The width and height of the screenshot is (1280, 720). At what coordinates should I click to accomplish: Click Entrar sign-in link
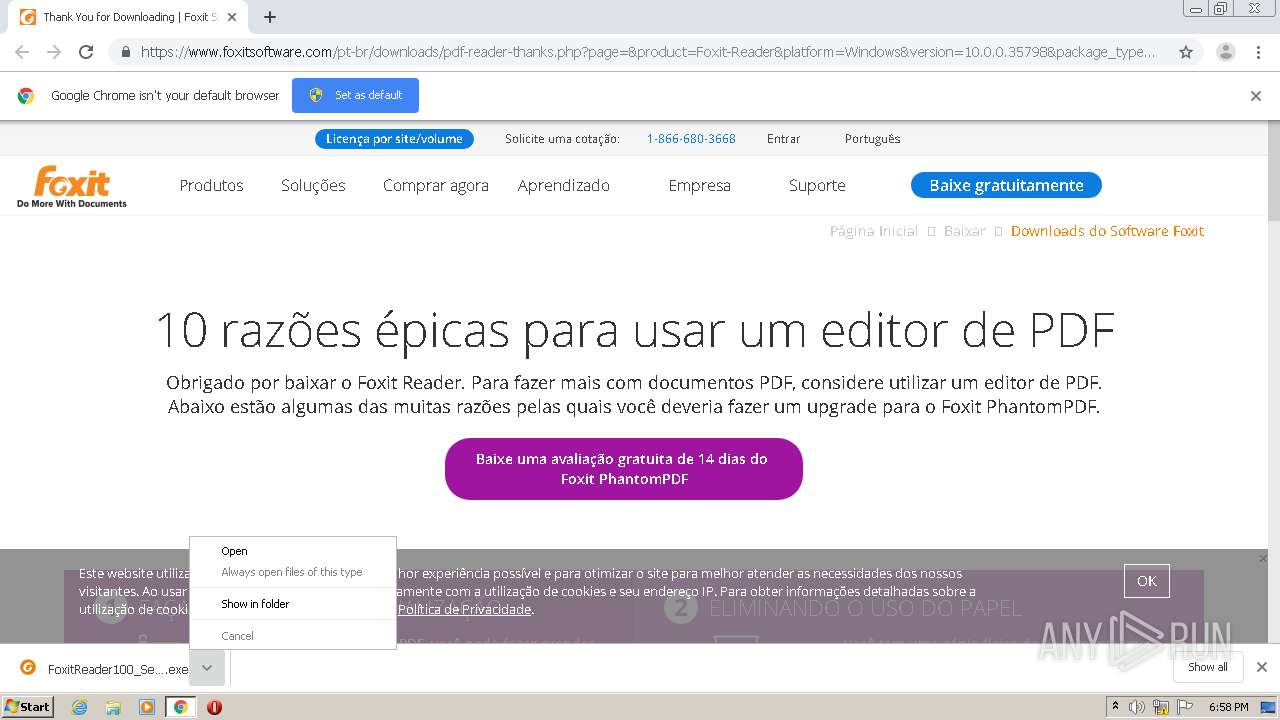tap(783, 139)
